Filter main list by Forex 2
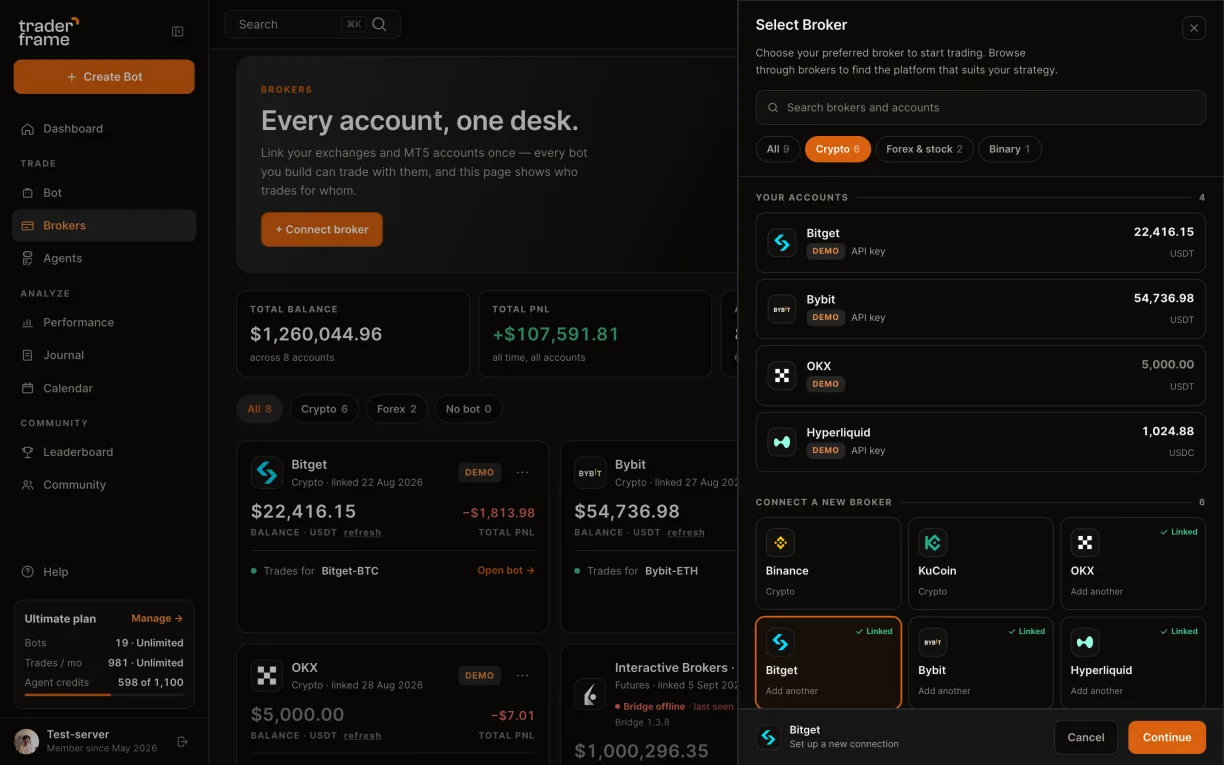Image resolution: width=1224 pixels, height=765 pixels. coord(397,409)
